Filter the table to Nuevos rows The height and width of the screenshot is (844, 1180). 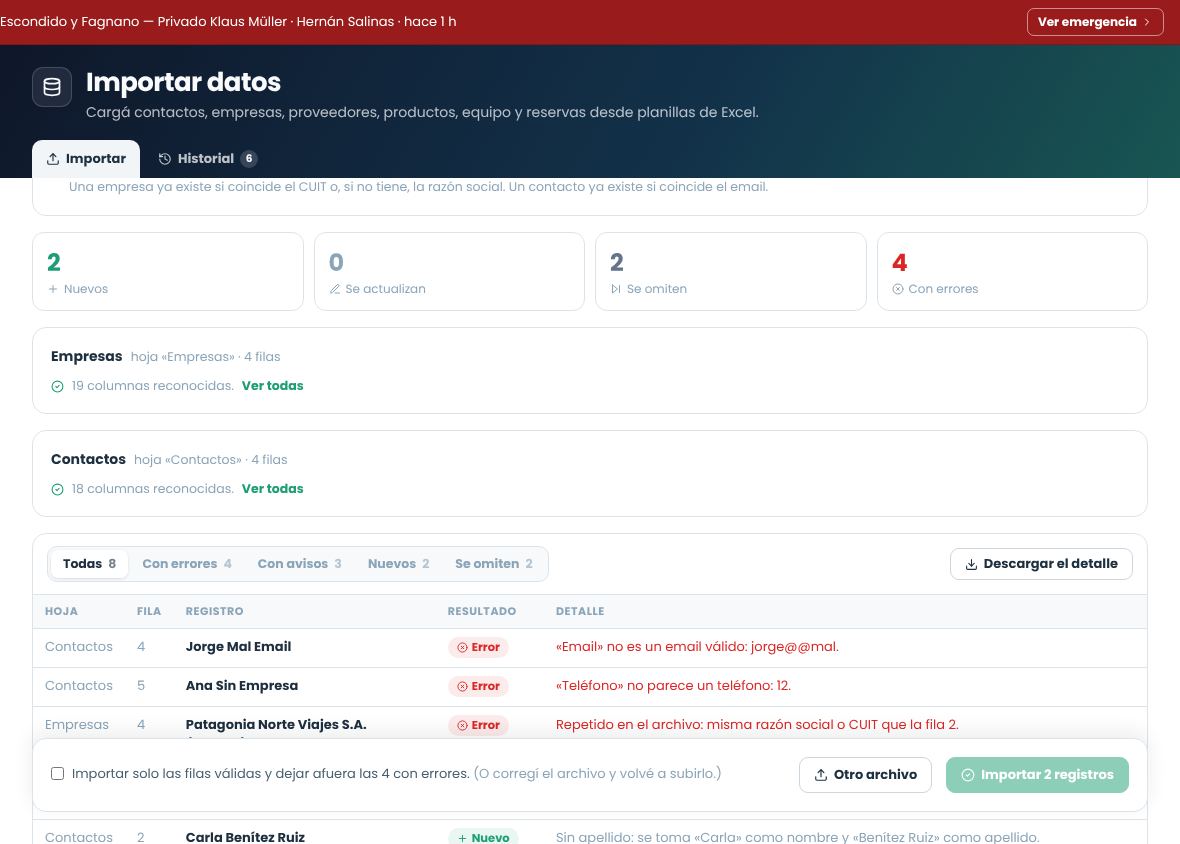tap(398, 563)
